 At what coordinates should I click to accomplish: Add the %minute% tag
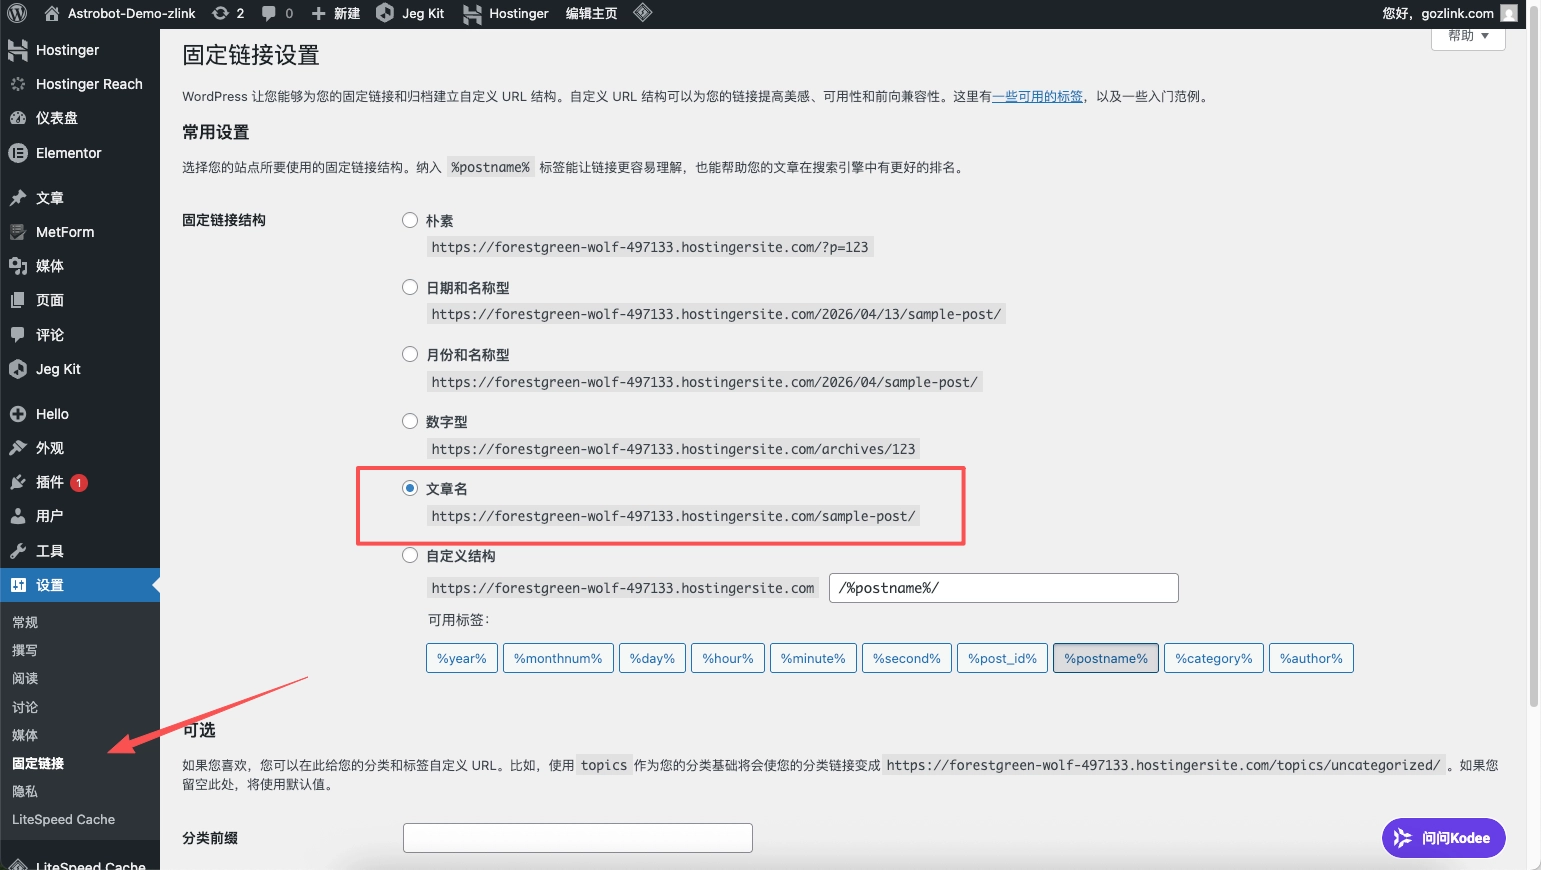point(813,658)
